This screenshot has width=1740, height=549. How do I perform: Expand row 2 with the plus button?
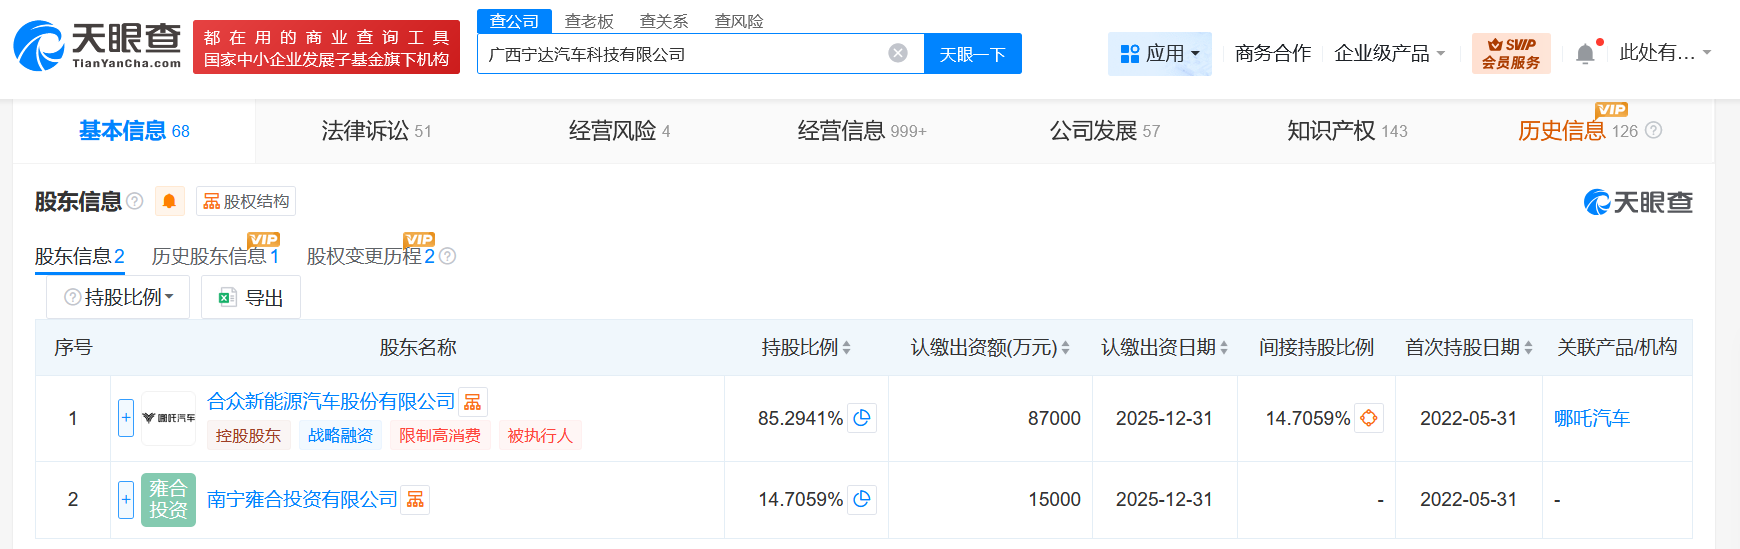coord(126,499)
